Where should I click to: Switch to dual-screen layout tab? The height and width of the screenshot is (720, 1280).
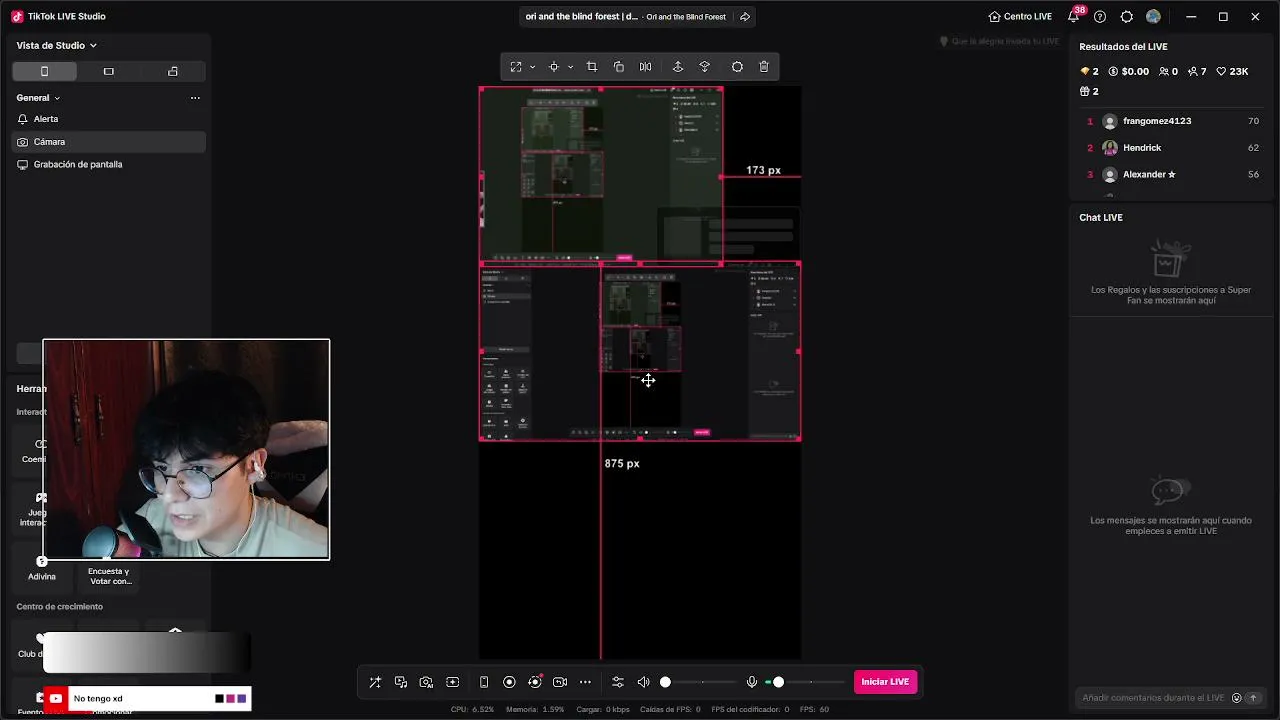point(173,71)
